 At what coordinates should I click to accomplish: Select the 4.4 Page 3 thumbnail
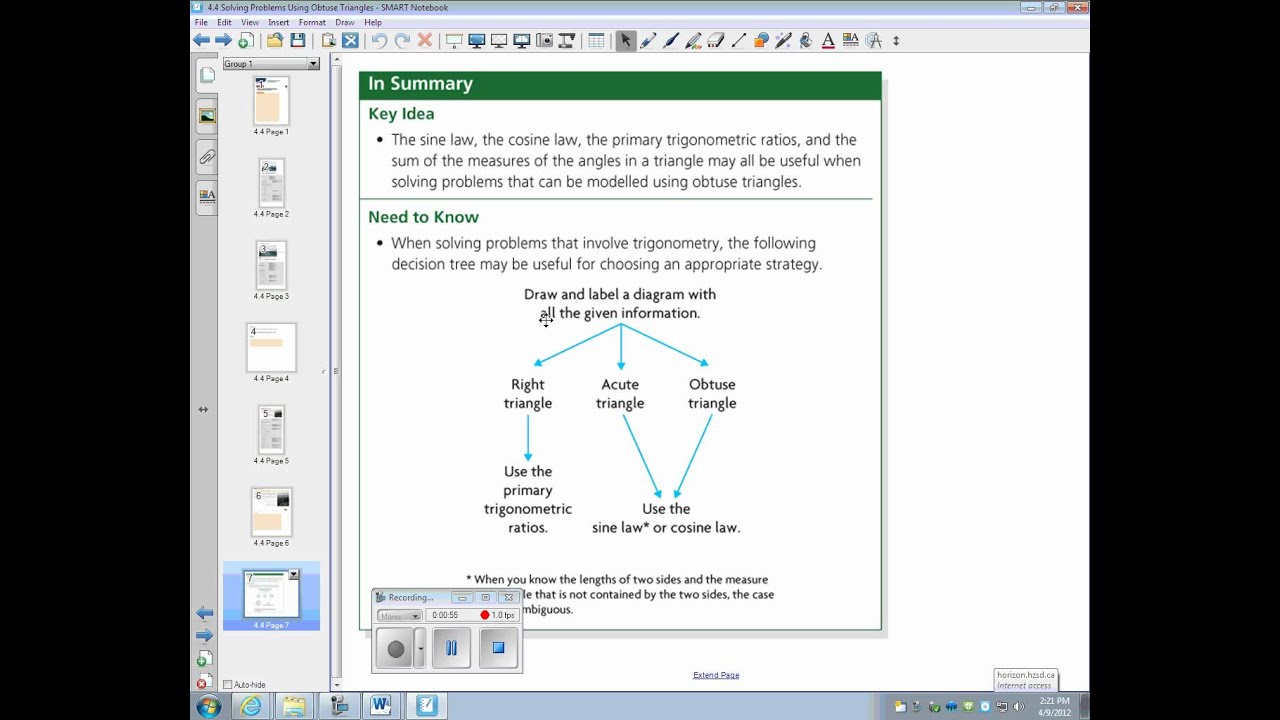tap(271, 265)
